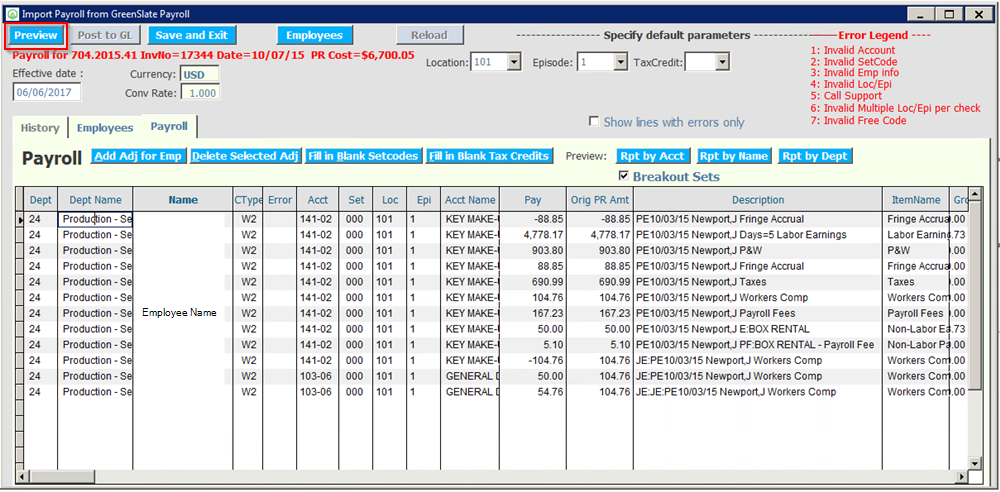Viewport: 1000px width, 492px height.
Task: Click Fill in Blank Setcodes
Action: click(363, 156)
